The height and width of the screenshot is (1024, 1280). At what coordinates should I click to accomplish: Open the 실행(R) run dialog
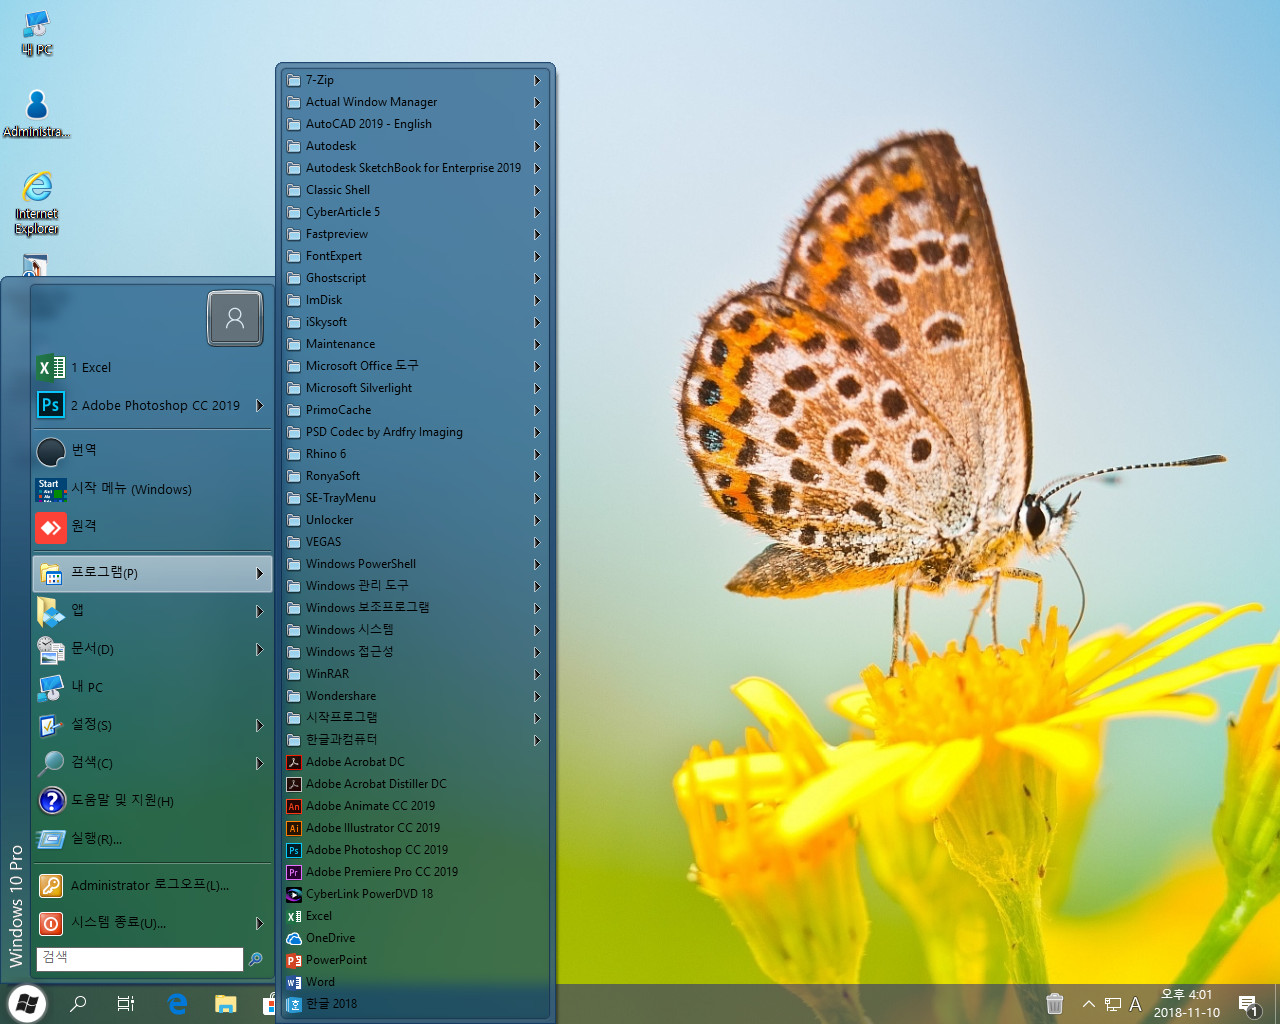click(x=152, y=839)
